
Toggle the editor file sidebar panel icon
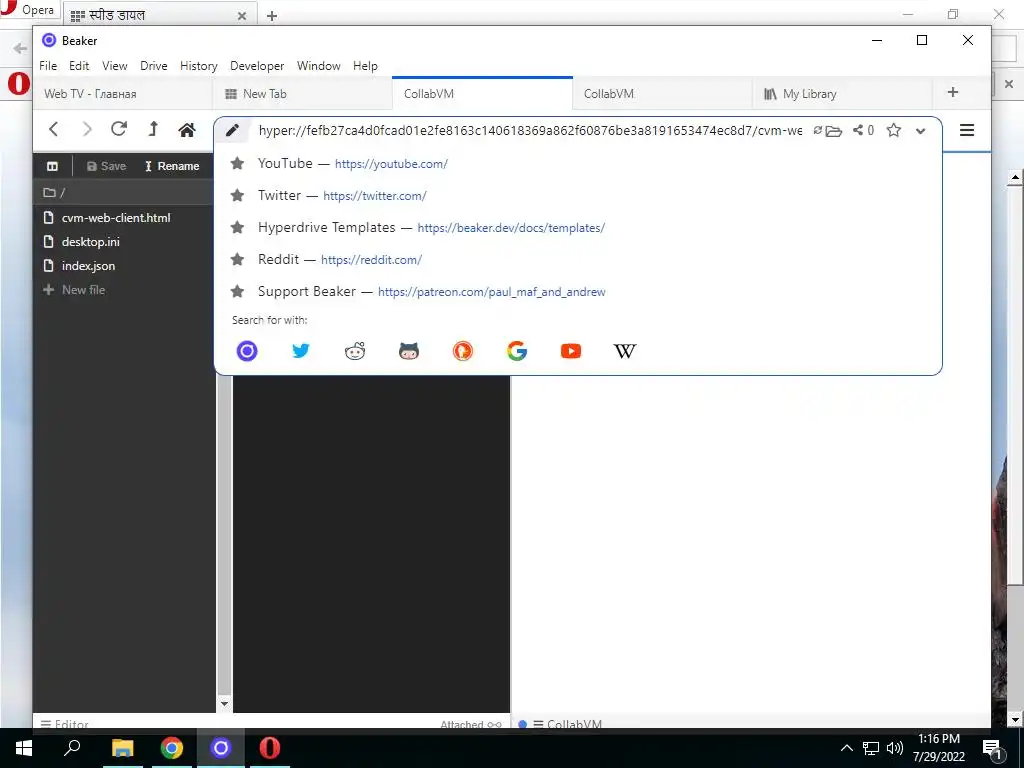pyautogui.click(x=52, y=167)
